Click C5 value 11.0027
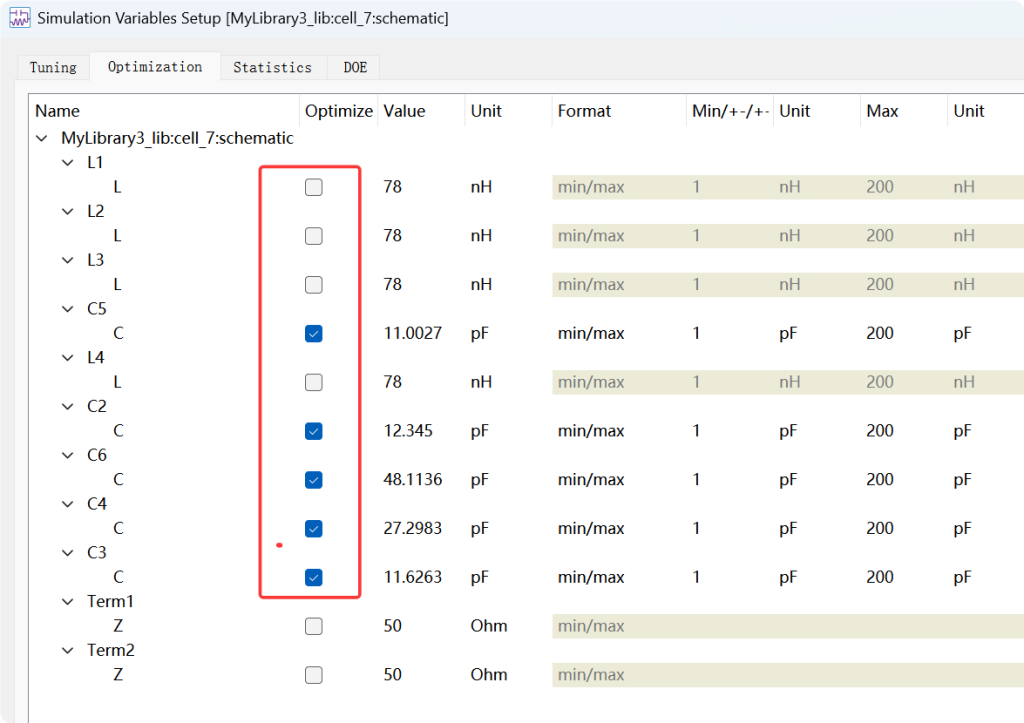The width and height of the screenshot is (1024, 723). [x=413, y=333]
